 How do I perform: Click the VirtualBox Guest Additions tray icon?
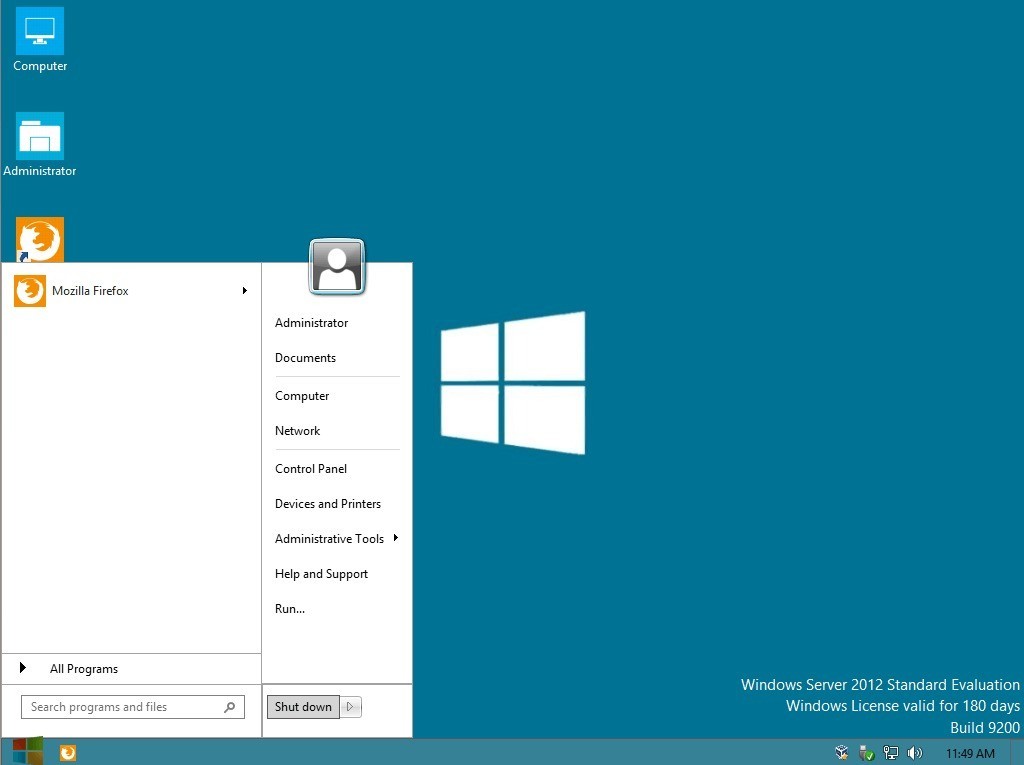click(842, 753)
